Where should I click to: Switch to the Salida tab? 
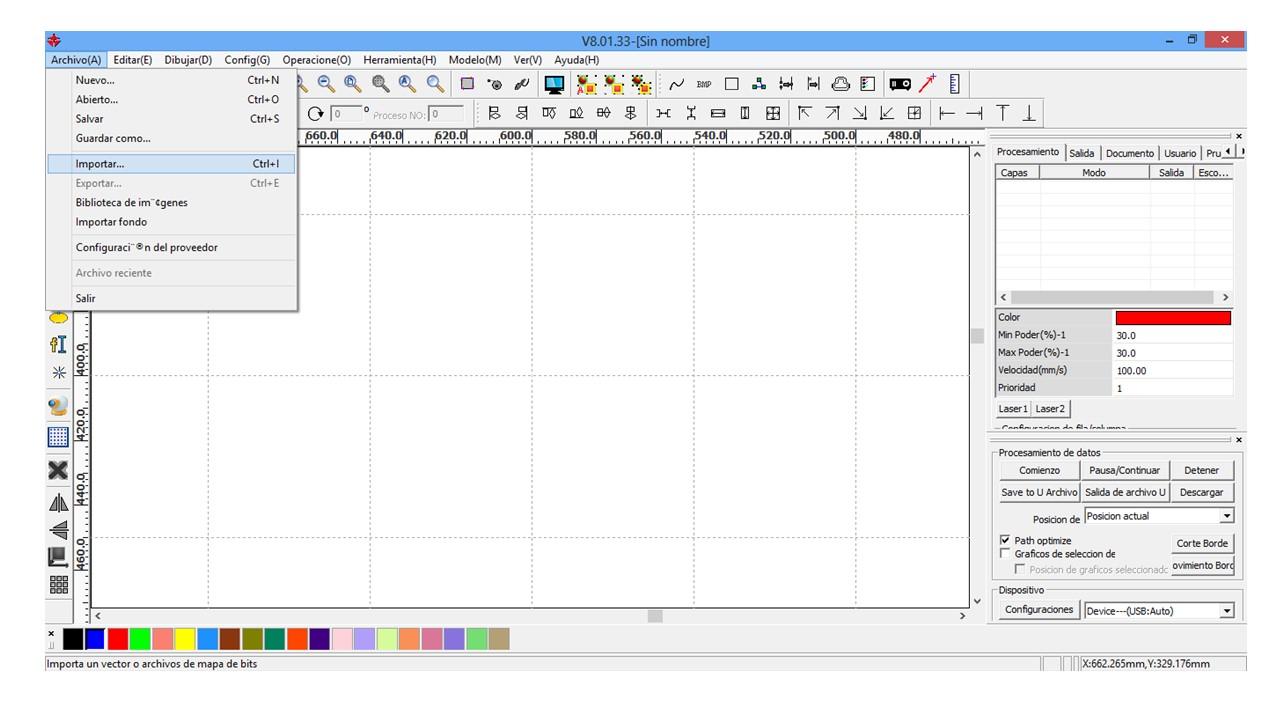(1082, 153)
